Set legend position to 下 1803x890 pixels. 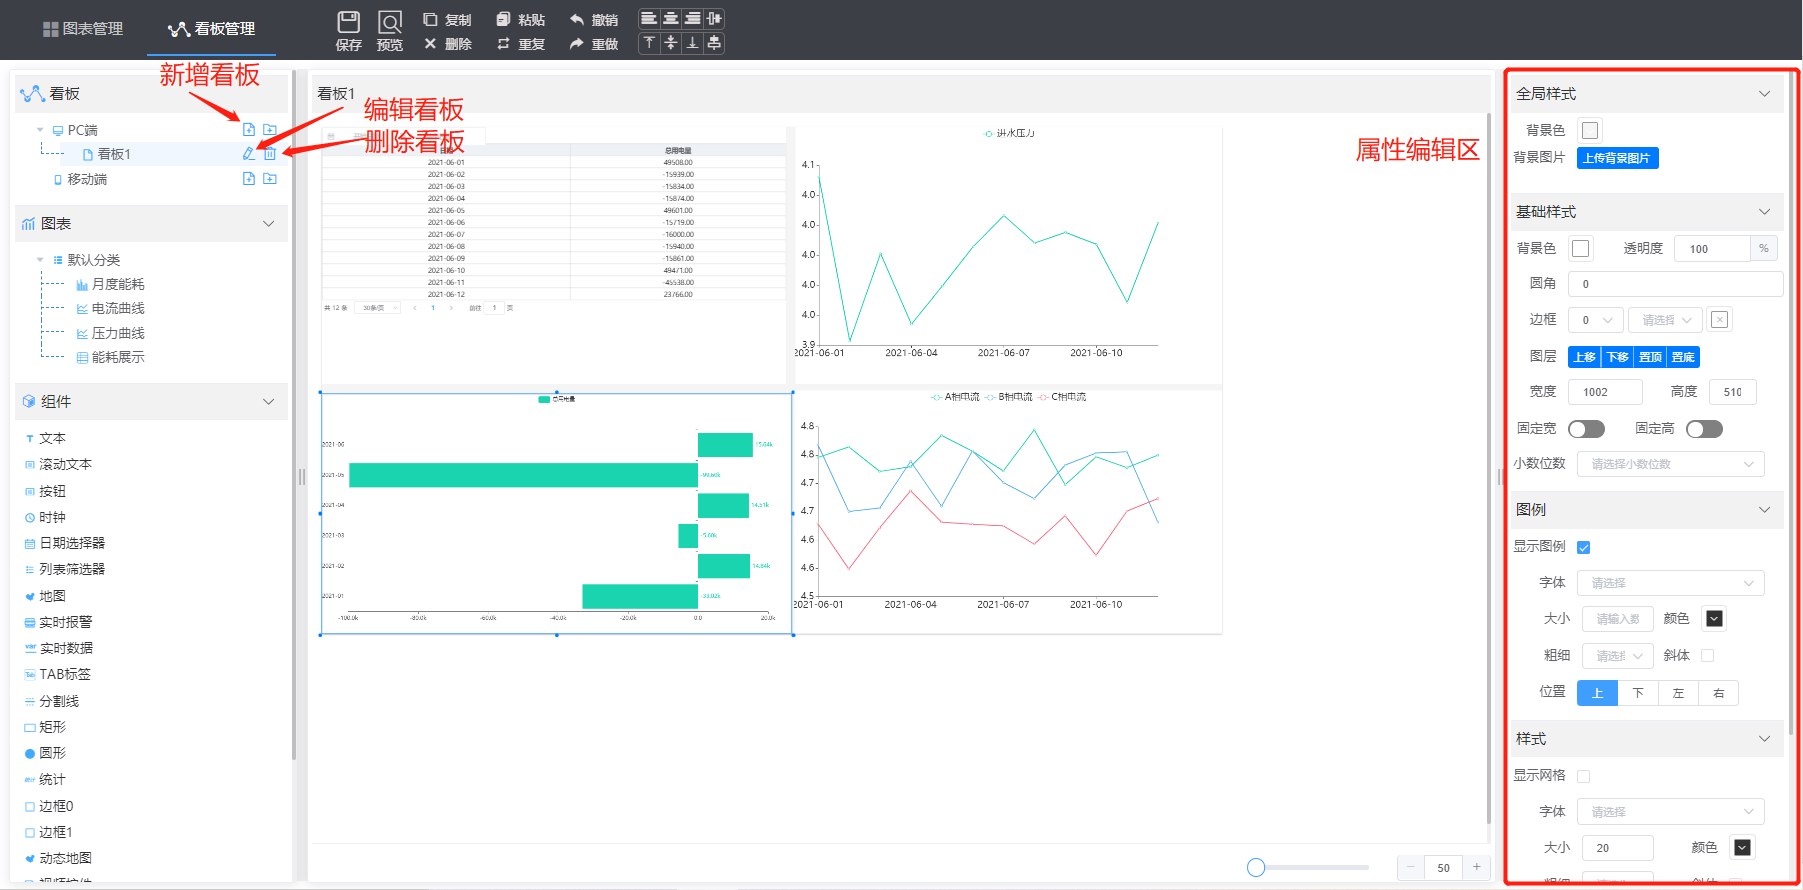click(1638, 693)
